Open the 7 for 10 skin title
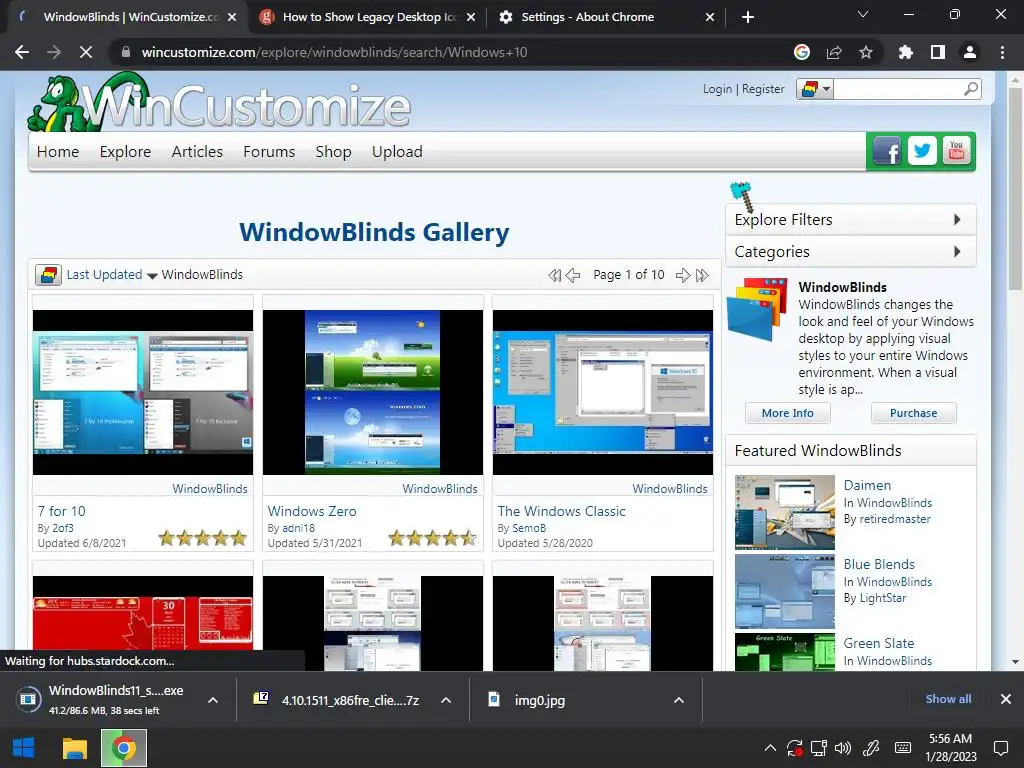The width and height of the screenshot is (1024, 768). pyautogui.click(x=61, y=511)
